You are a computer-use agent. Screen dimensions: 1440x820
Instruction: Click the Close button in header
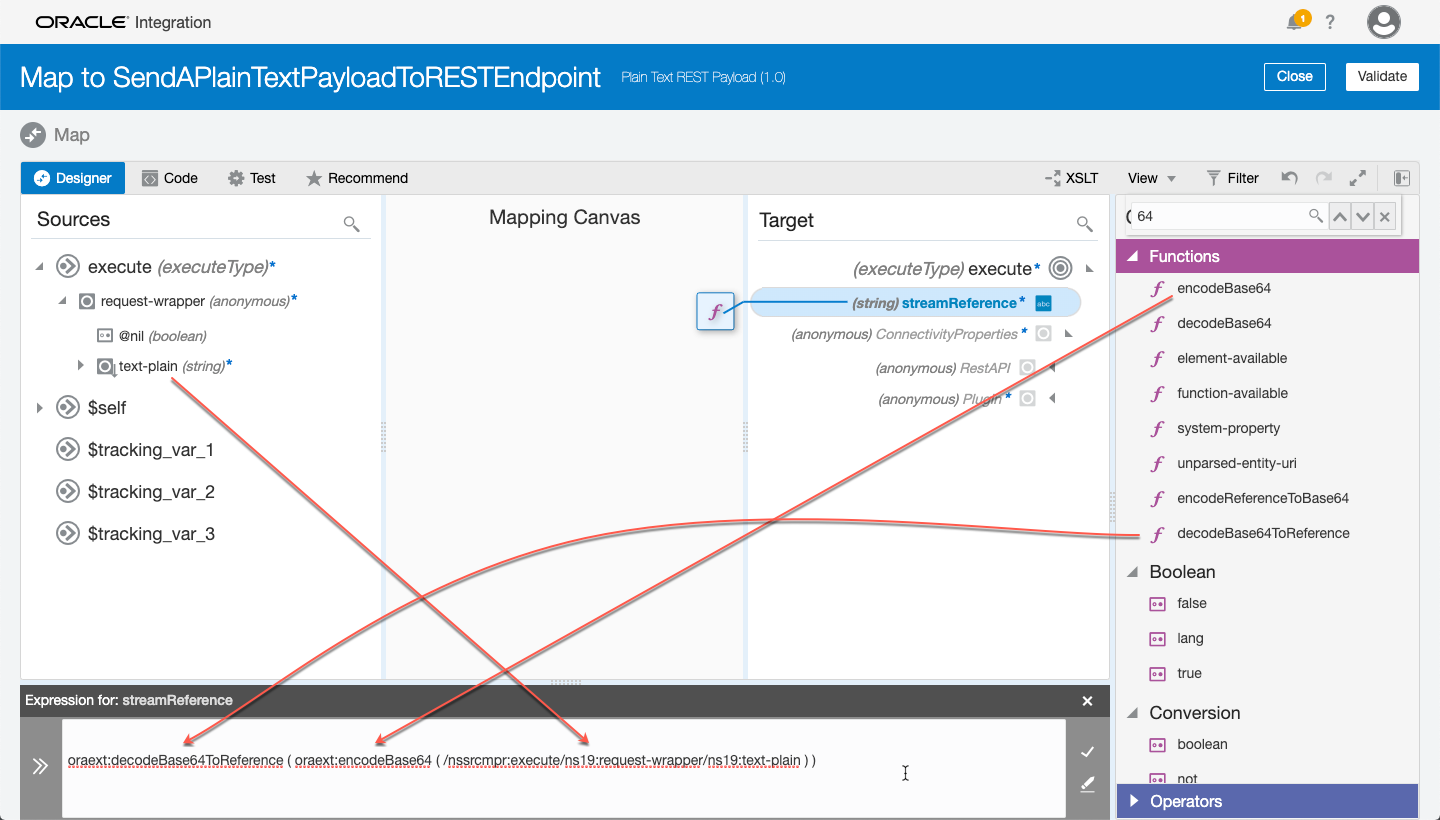pyautogui.click(x=1294, y=76)
